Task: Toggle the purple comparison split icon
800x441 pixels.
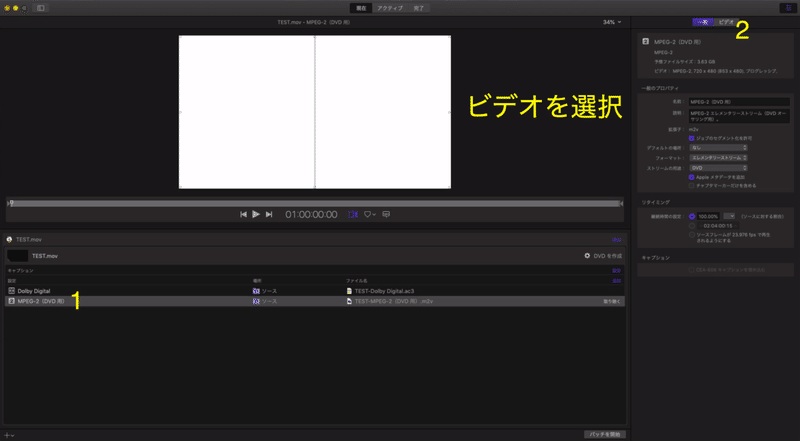Action: point(353,214)
